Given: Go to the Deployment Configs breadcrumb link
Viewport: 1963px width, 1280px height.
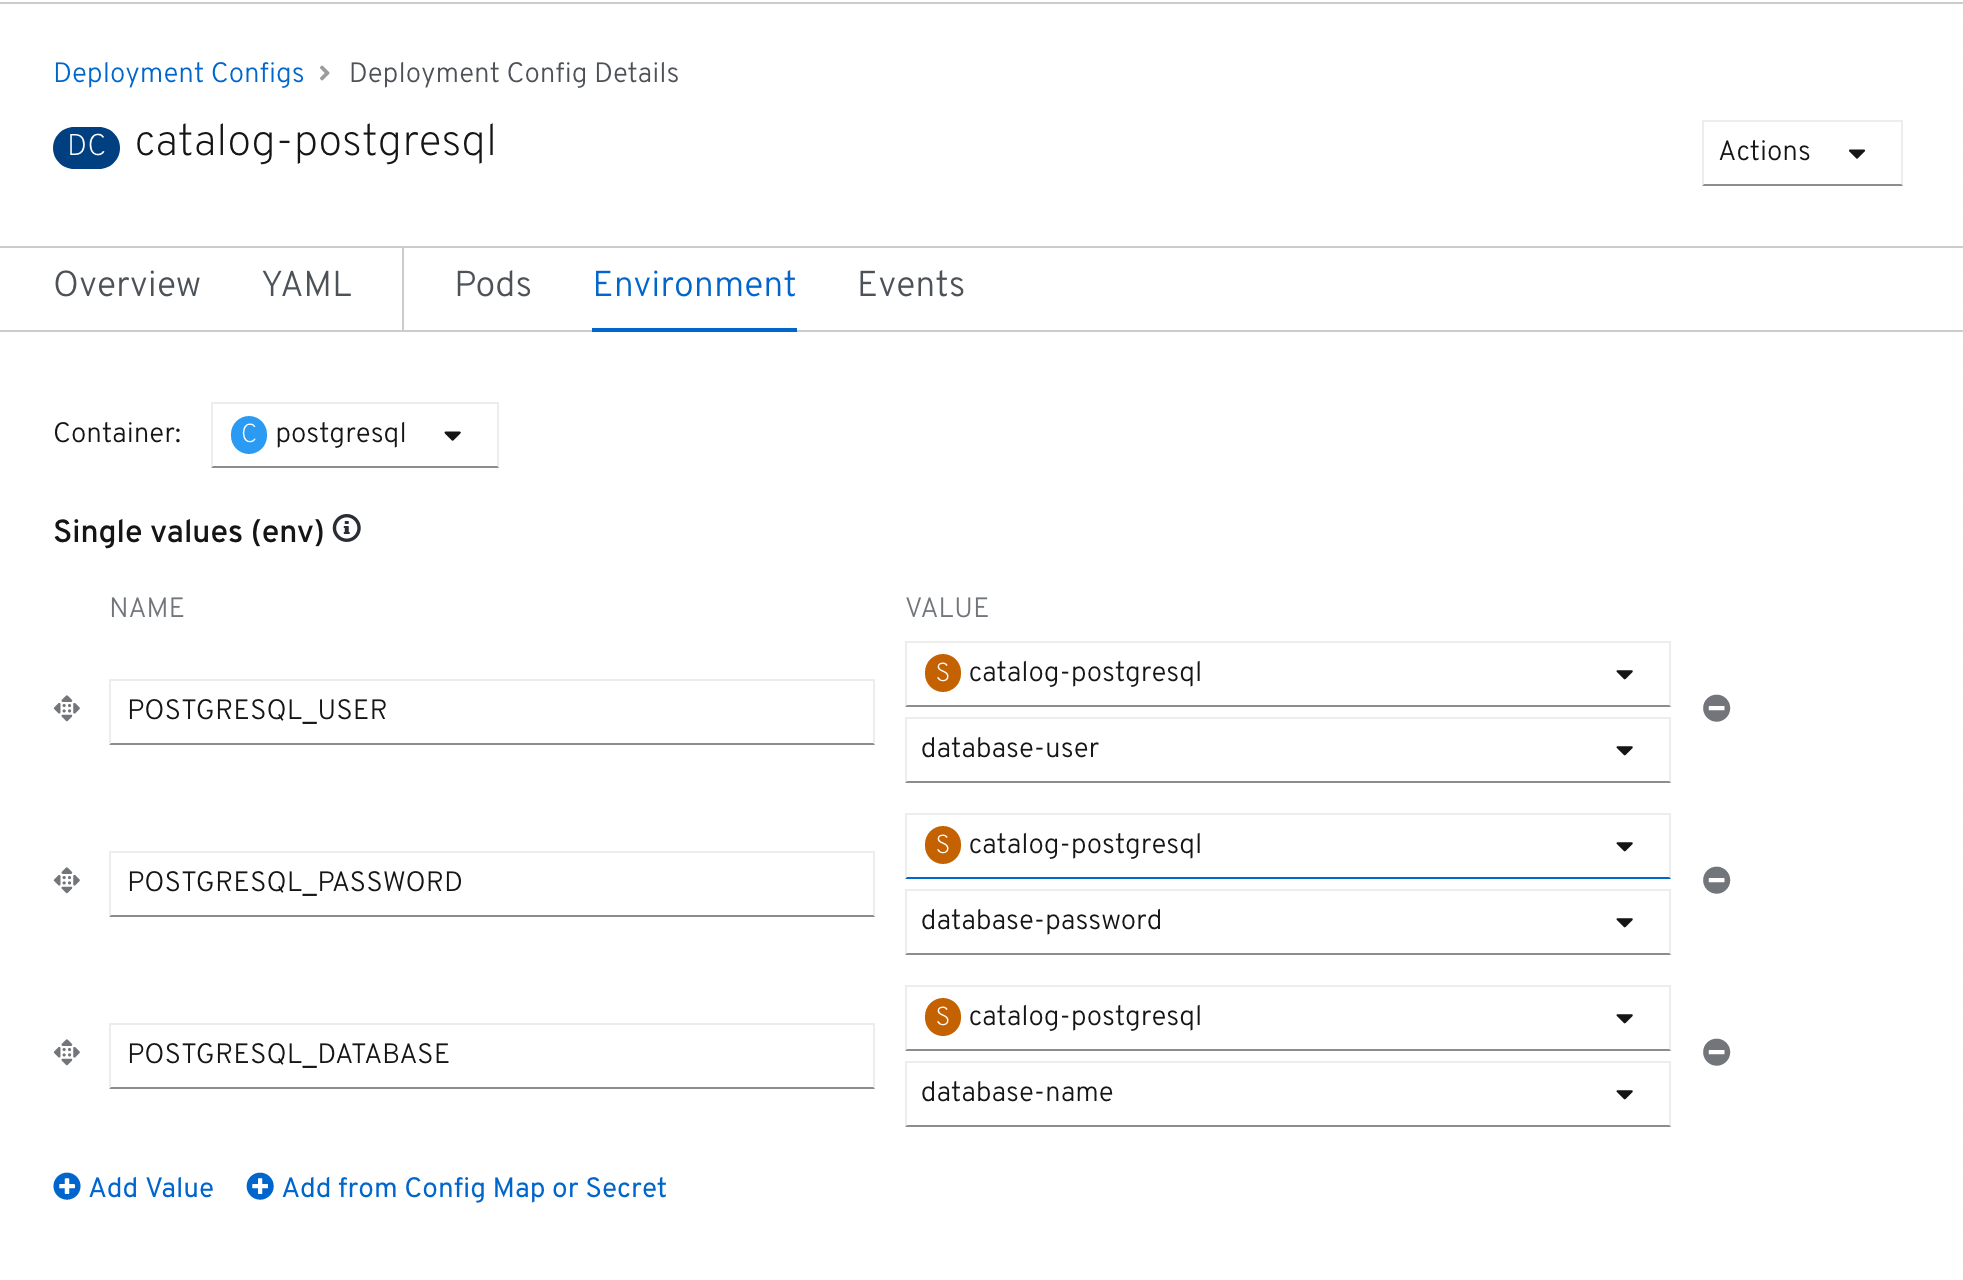Looking at the screenshot, I should (x=179, y=73).
